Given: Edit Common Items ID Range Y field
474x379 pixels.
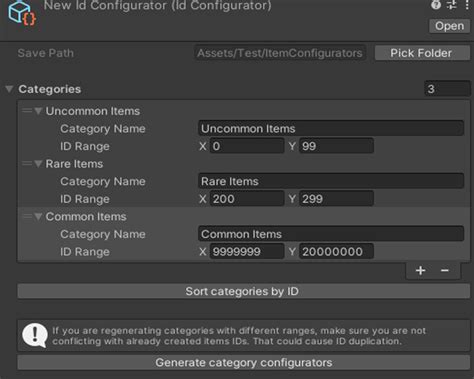Looking at the screenshot, I should (336, 251).
